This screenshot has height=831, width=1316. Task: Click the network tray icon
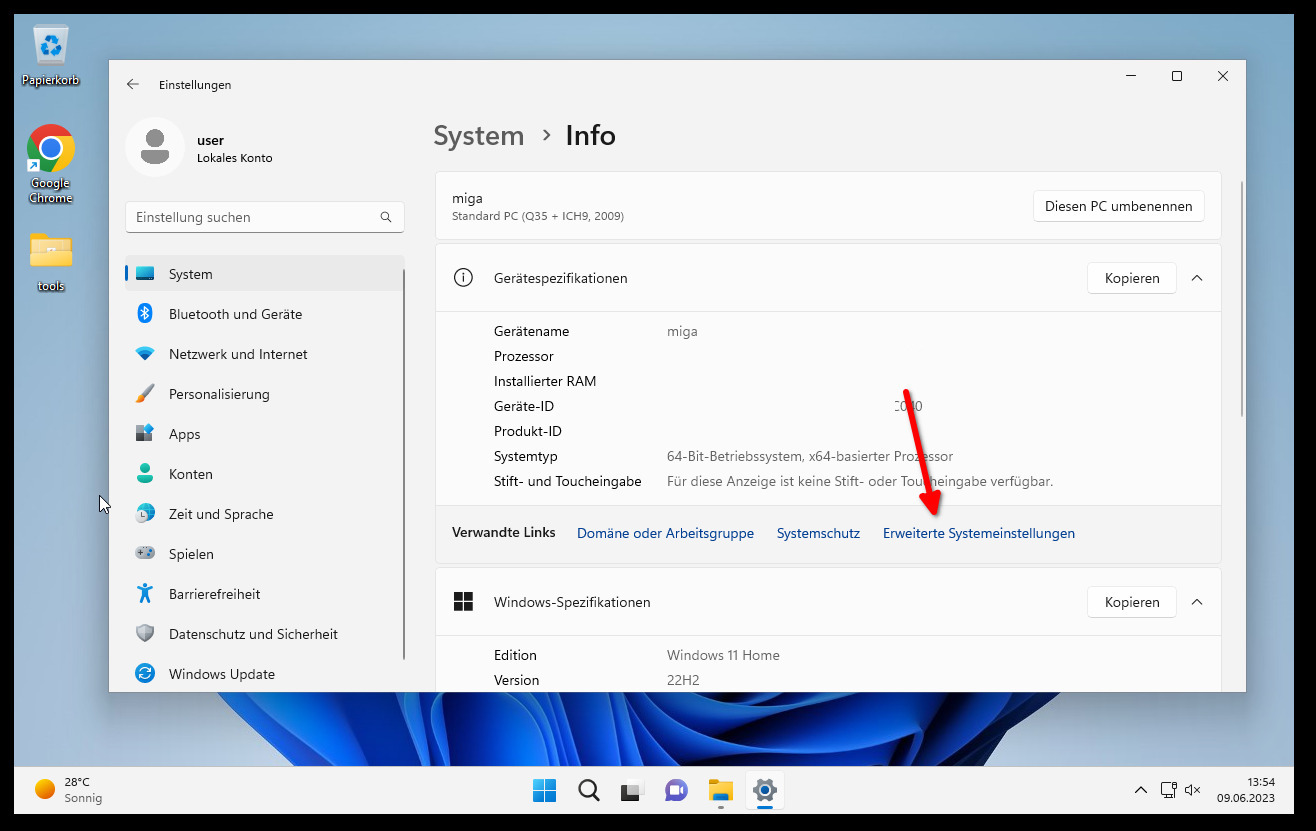pos(1168,790)
